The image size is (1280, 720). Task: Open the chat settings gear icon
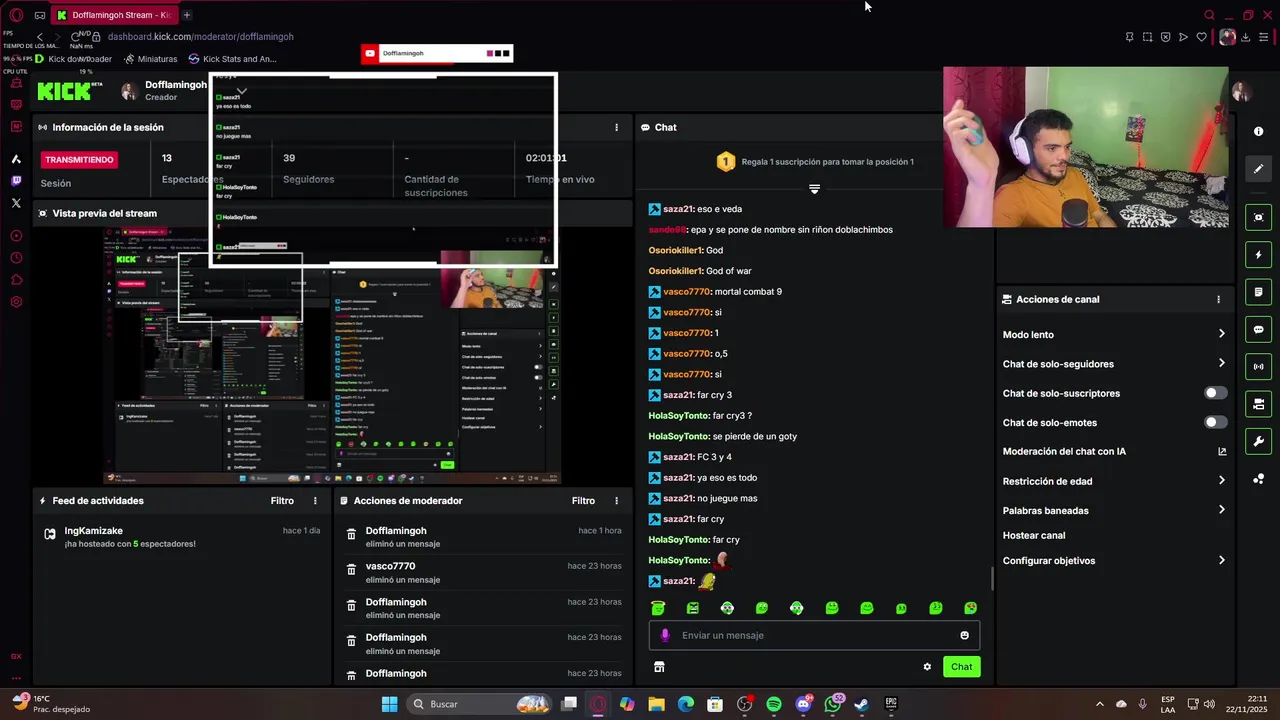point(927,667)
